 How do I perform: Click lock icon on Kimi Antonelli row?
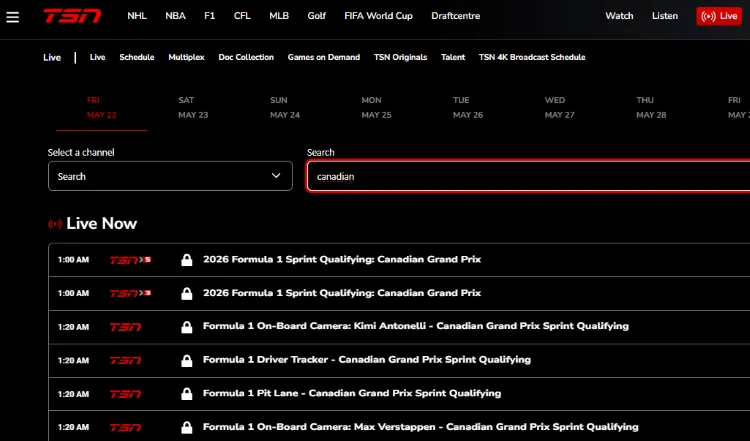(x=187, y=327)
